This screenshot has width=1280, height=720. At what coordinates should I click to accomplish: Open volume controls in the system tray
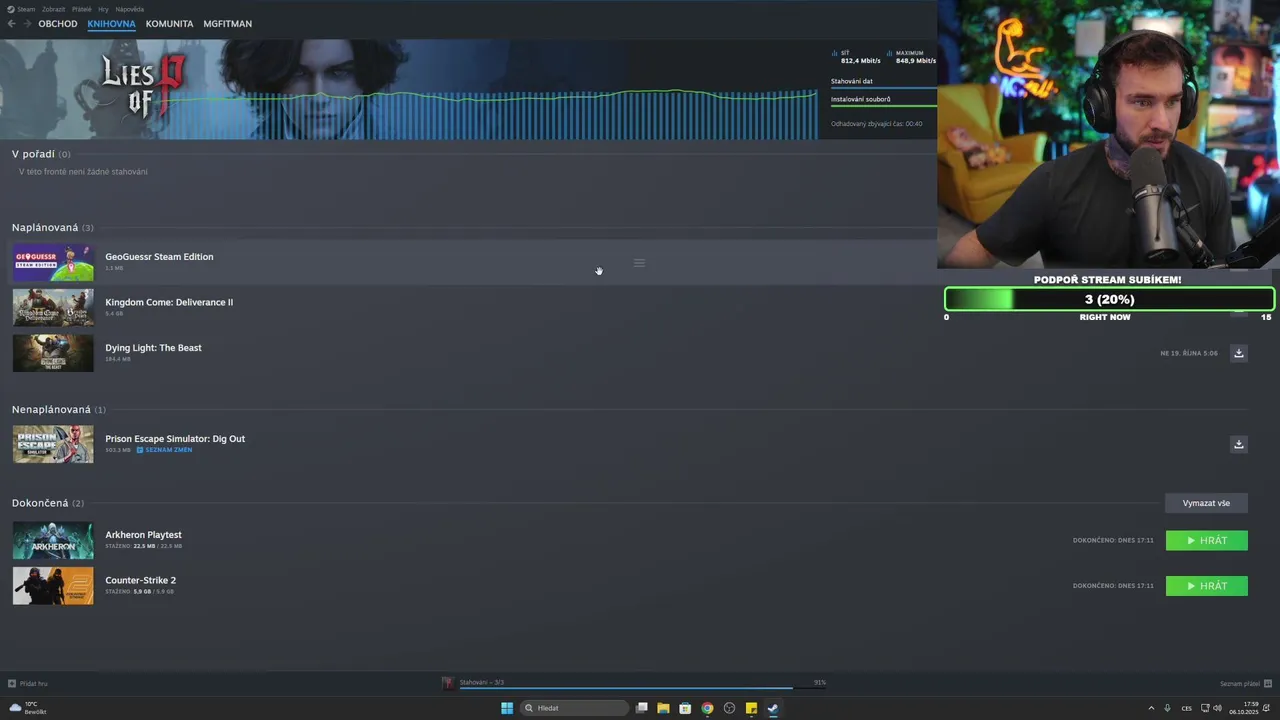[1217, 708]
